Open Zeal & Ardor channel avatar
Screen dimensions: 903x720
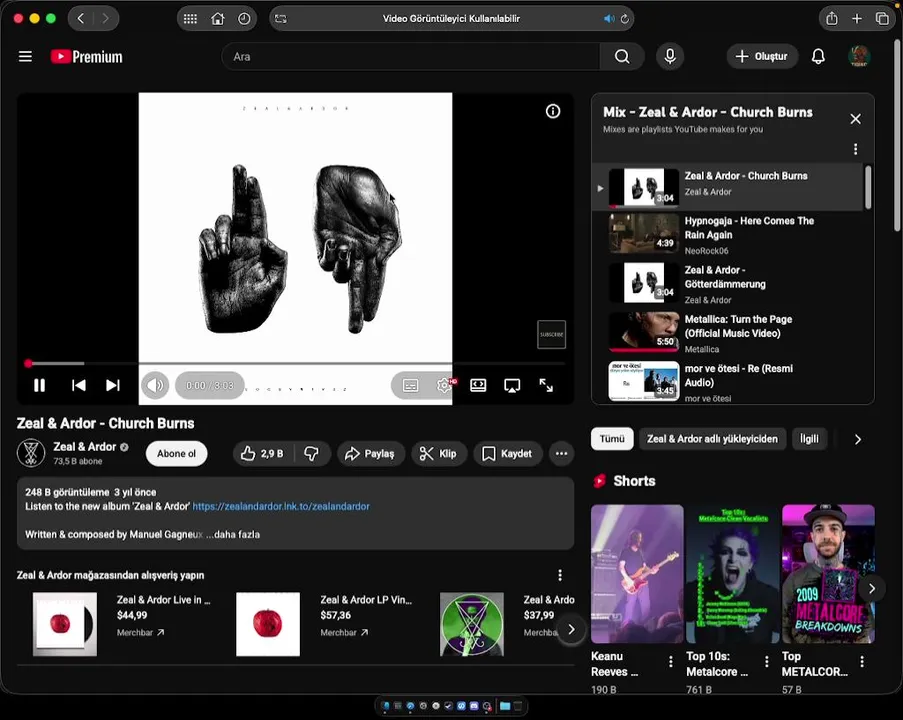point(31,453)
